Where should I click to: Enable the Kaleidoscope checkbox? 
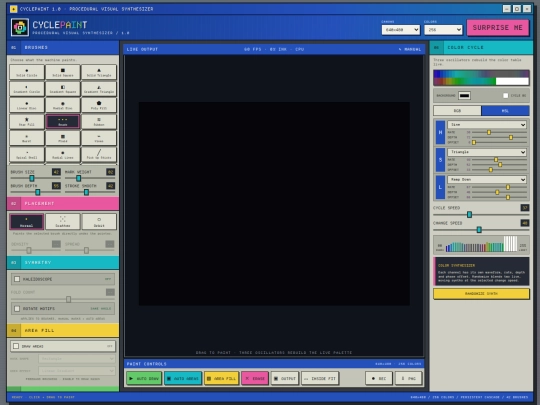17,279
